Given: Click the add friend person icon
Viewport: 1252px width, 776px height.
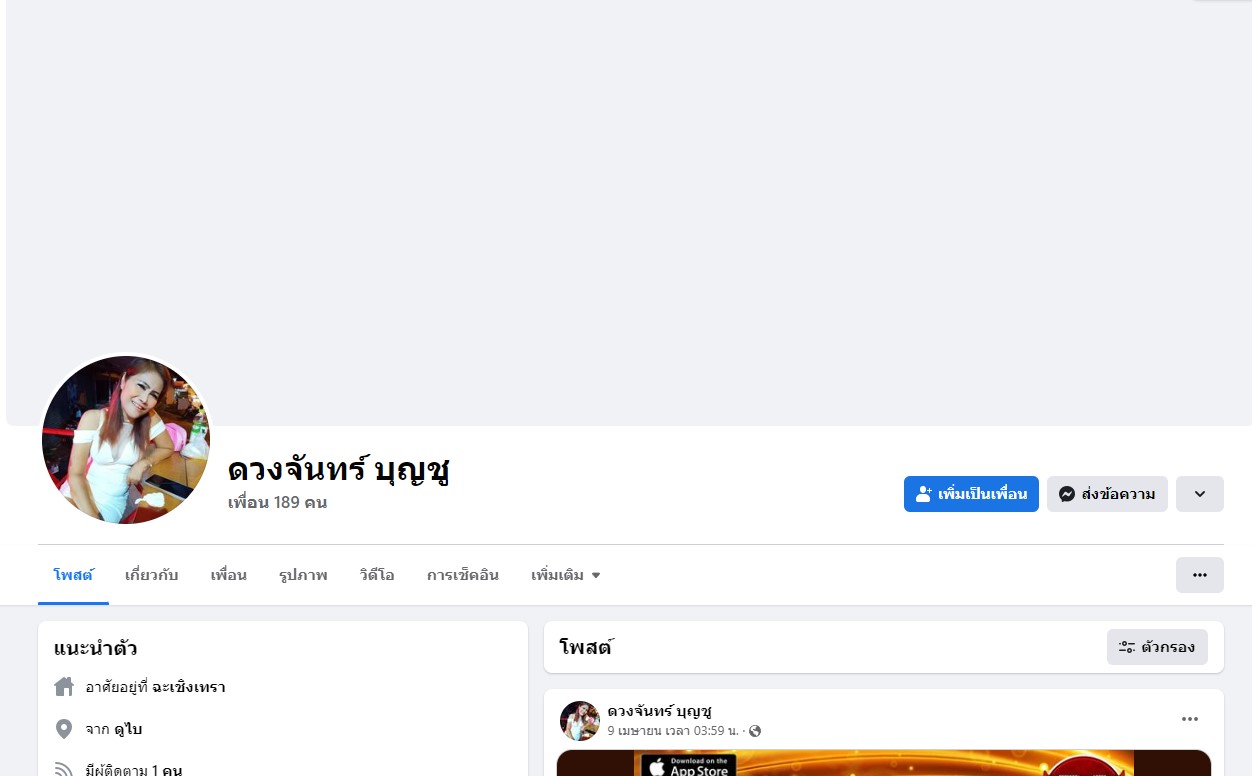Looking at the screenshot, I should 924,494.
